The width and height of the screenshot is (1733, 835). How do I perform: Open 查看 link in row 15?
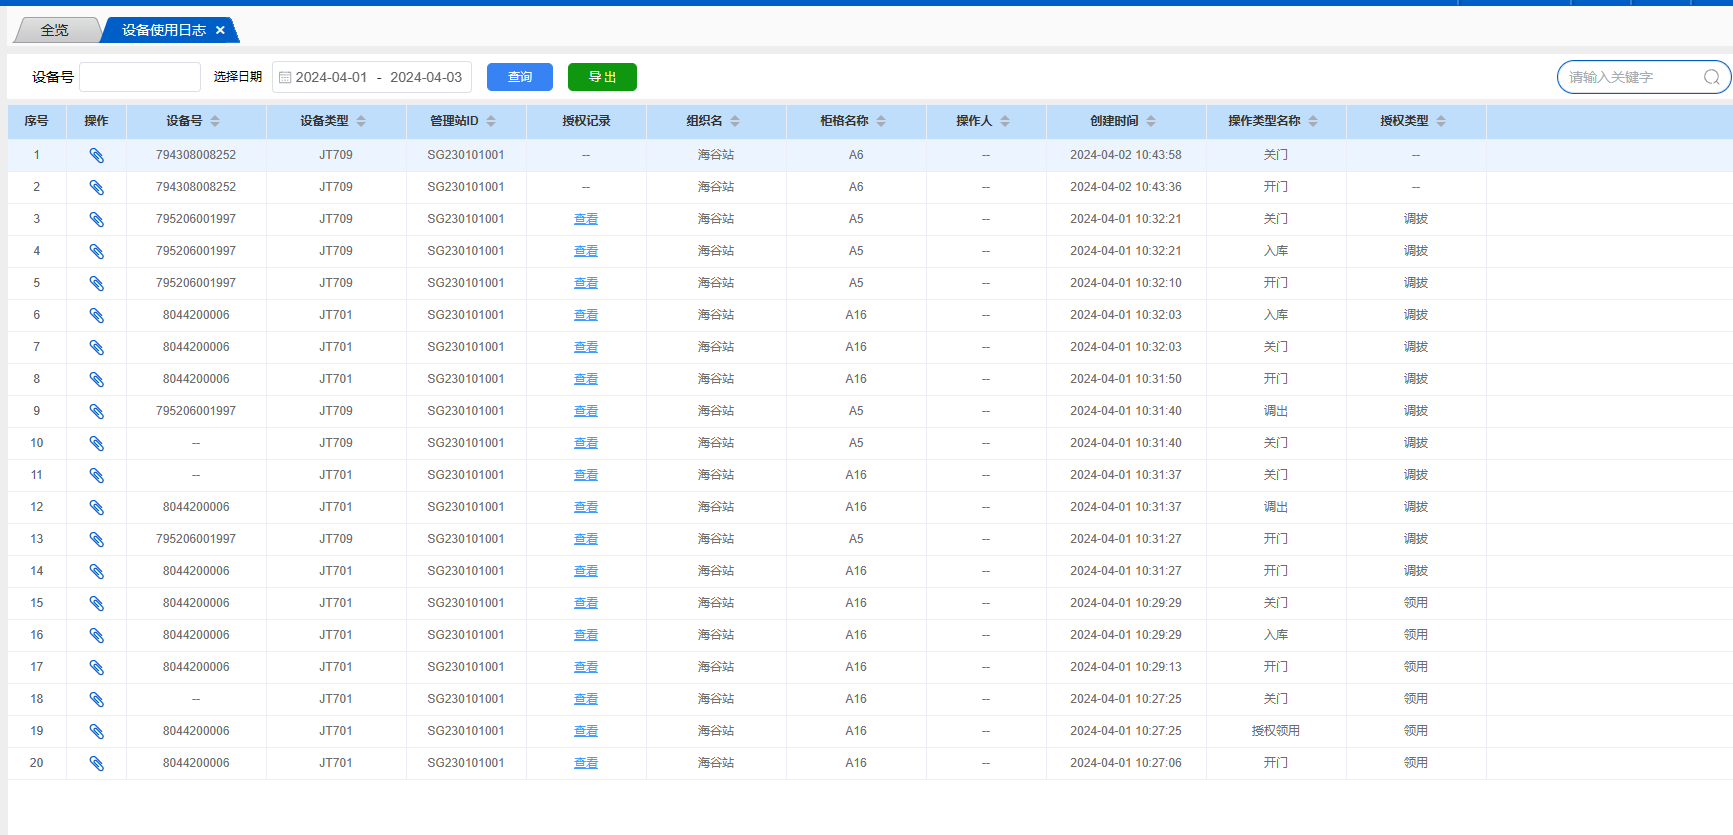point(586,603)
